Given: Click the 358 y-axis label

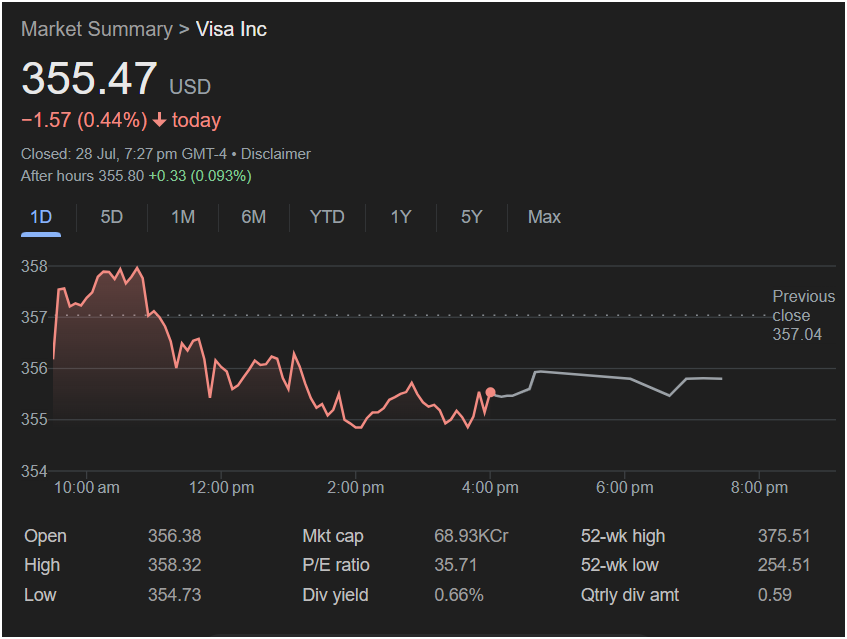Looking at the screenshot, I should [x=34, y=266].
